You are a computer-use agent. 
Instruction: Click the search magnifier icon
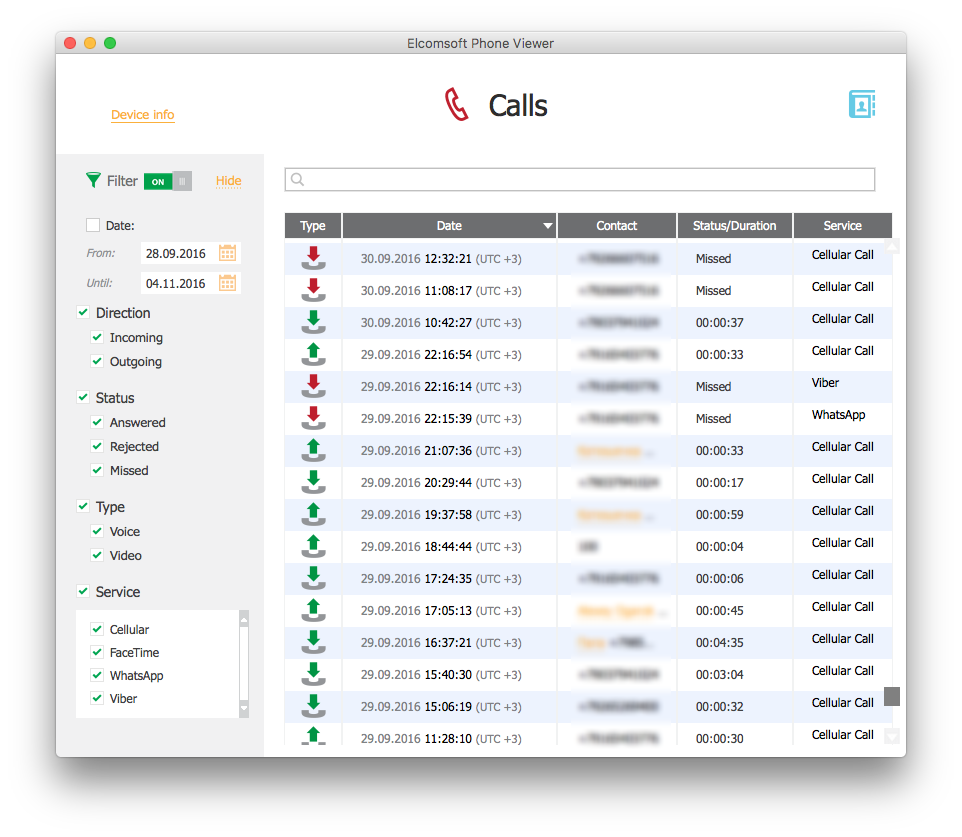(x=297, y=180)
